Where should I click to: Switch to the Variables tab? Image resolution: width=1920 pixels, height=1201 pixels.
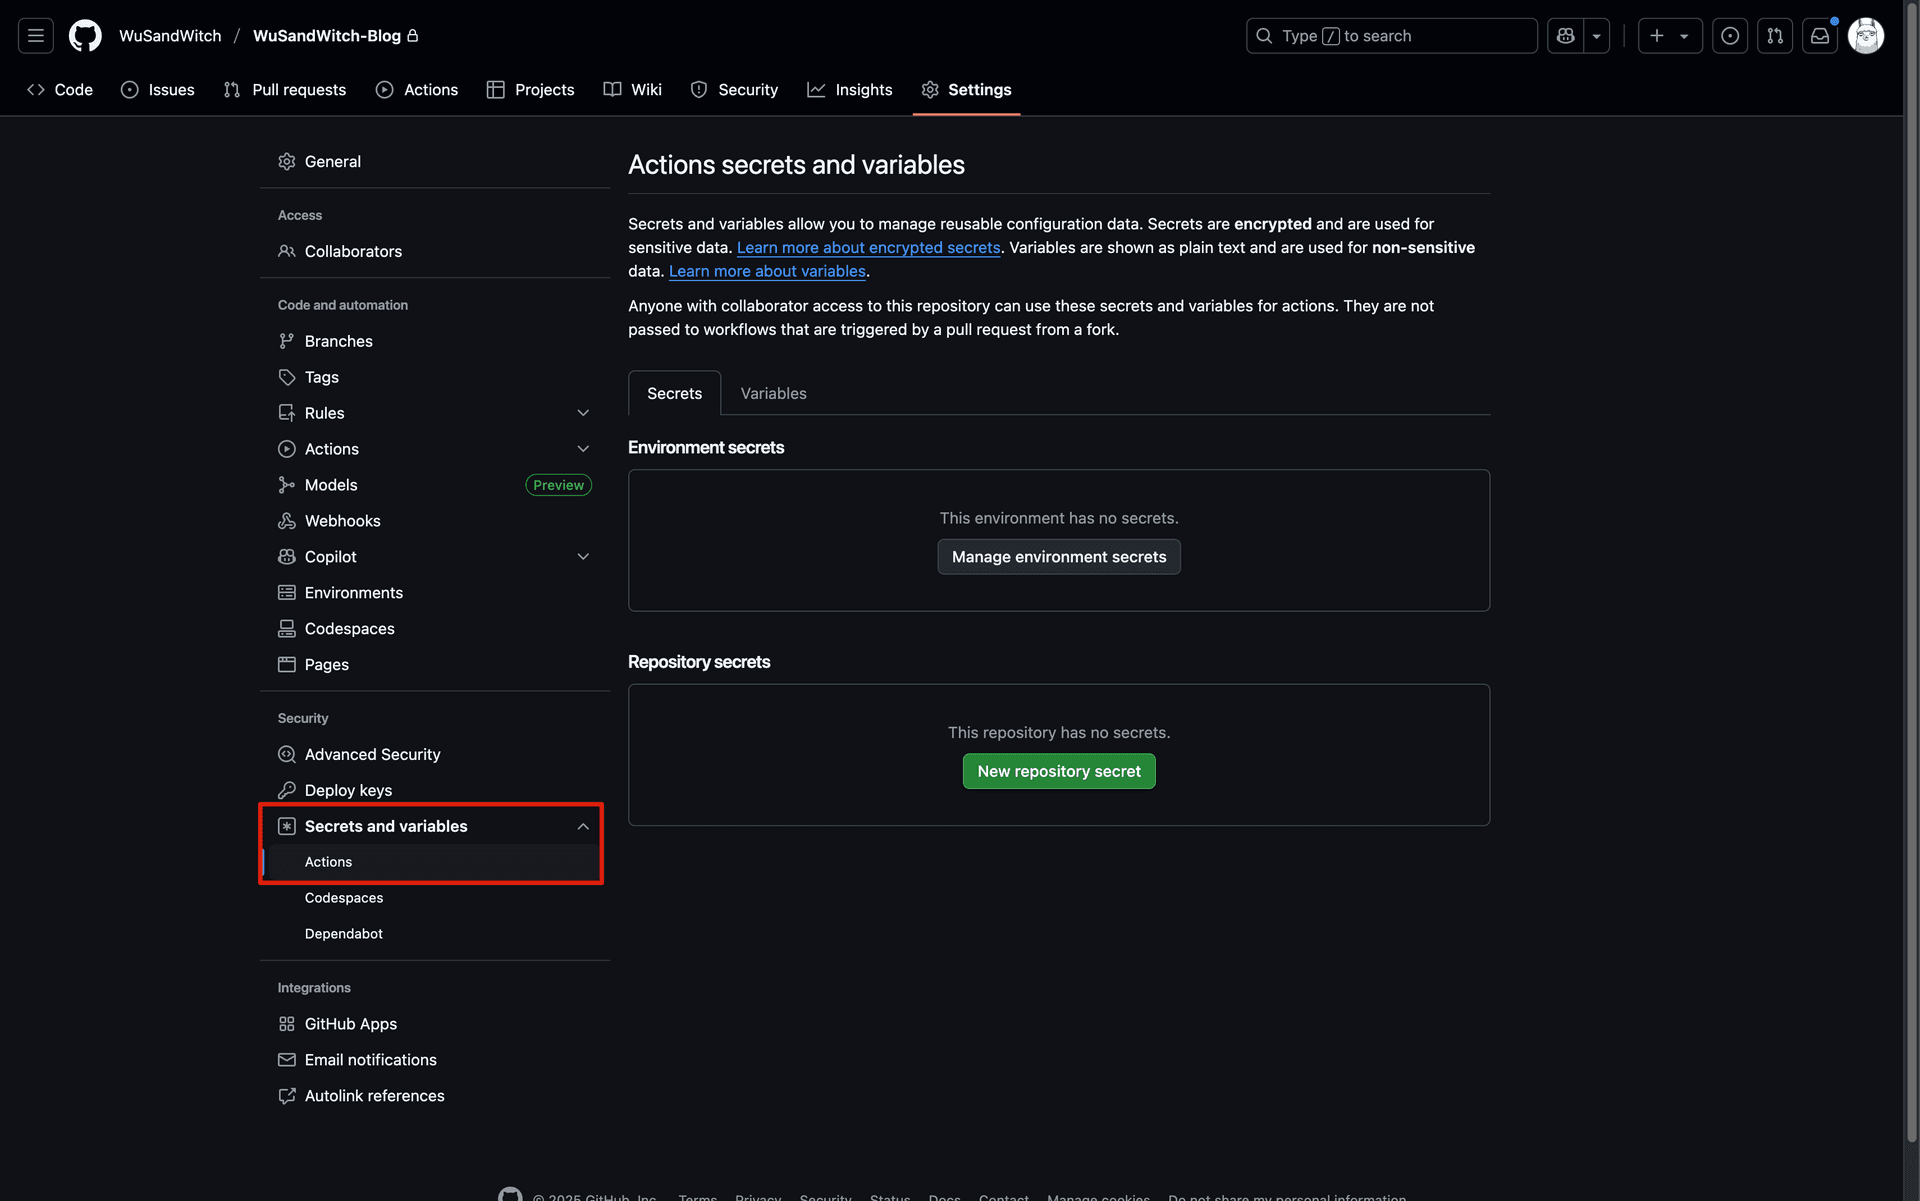tap(773, 393)
